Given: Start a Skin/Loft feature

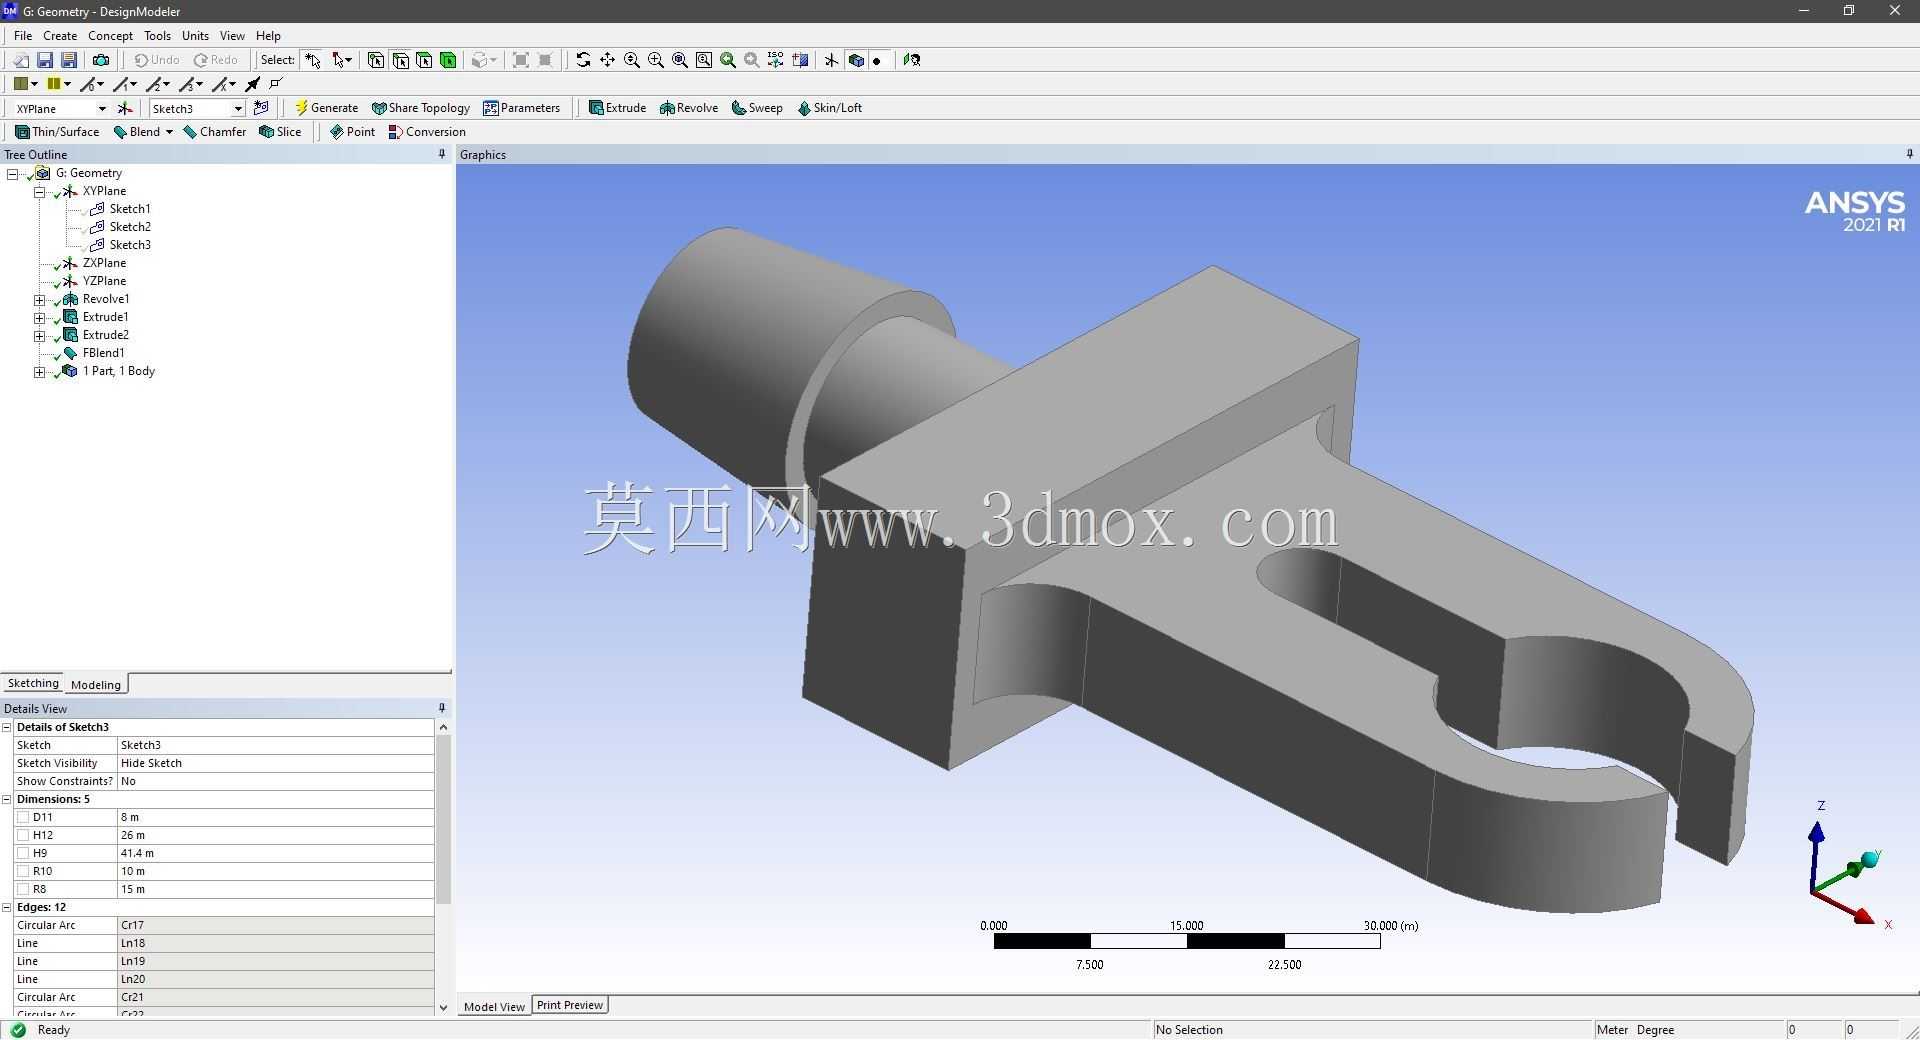Looking at the screenshot, I should (829, 108).
